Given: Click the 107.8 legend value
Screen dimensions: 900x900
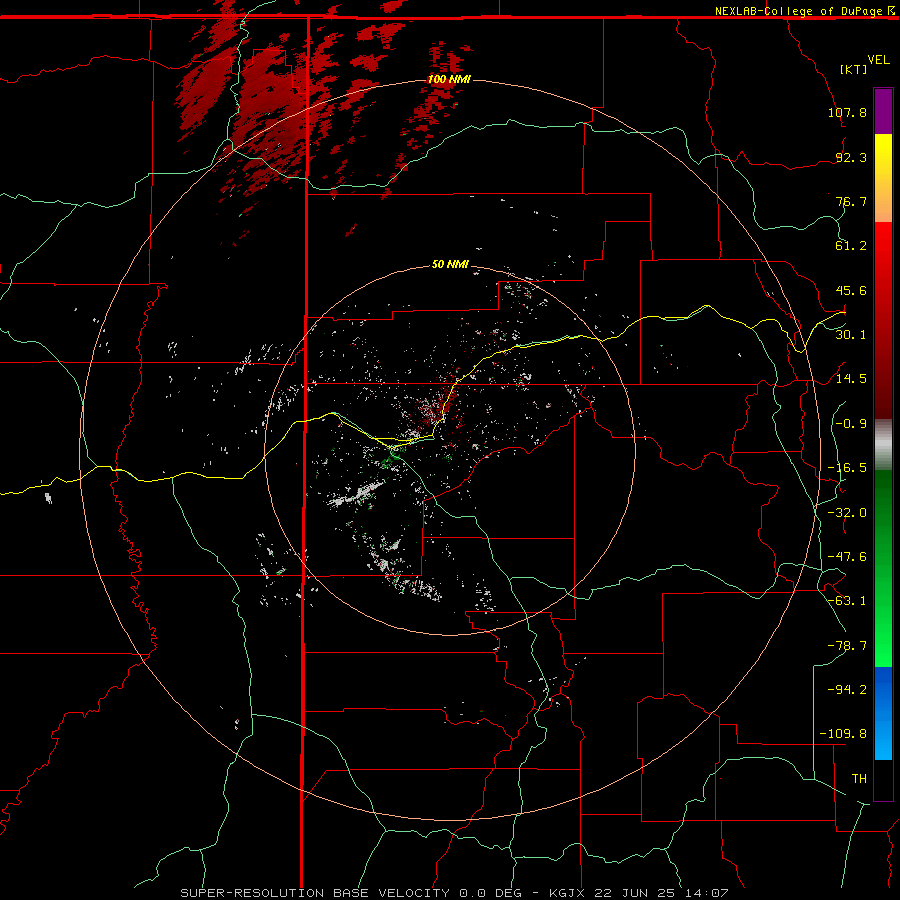Looking at the screenshot, I should pos(847,112).
